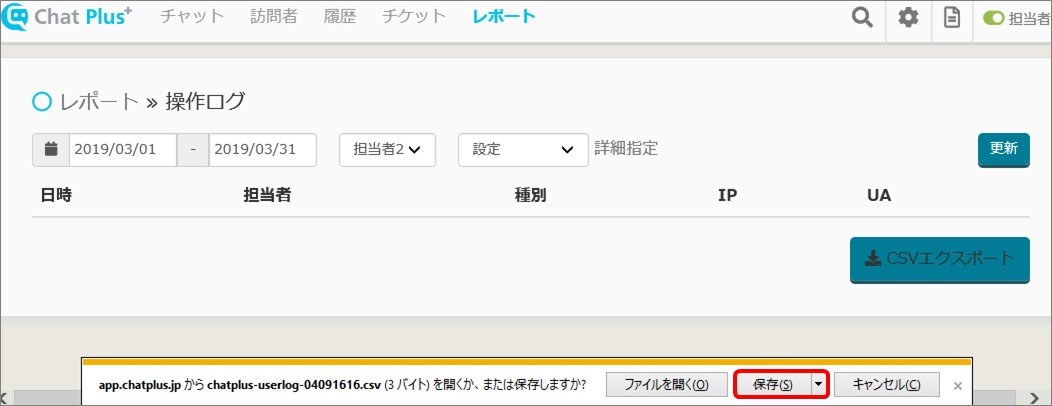Open the search magnifier icon
Screen dimensions: 1052x406
861,17
